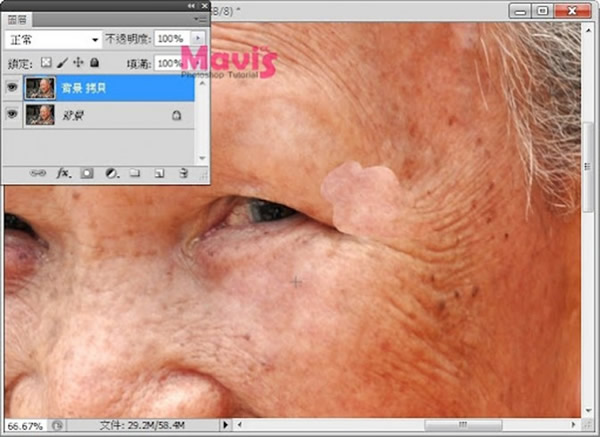Hide the 背景 拷貝 layer
Screen dimensions: 600x437
[13, 88]
